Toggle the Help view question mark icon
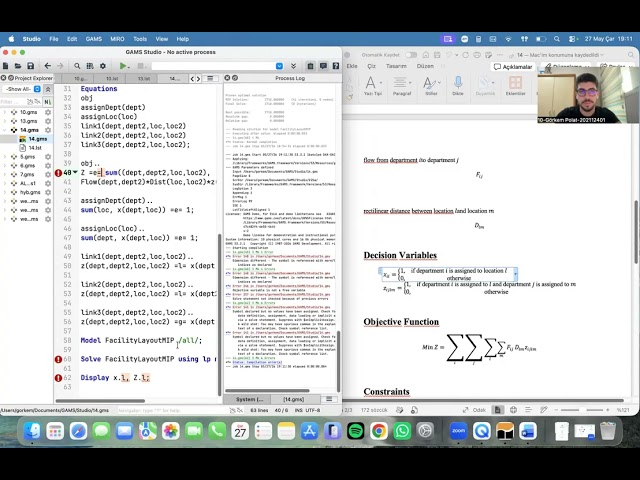 coord(336,66)
